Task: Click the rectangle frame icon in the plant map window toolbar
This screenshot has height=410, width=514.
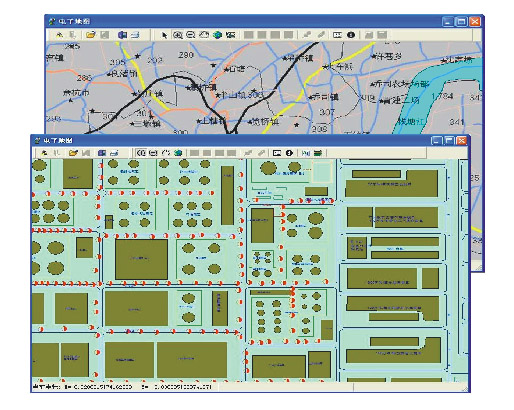Action: 277,153
